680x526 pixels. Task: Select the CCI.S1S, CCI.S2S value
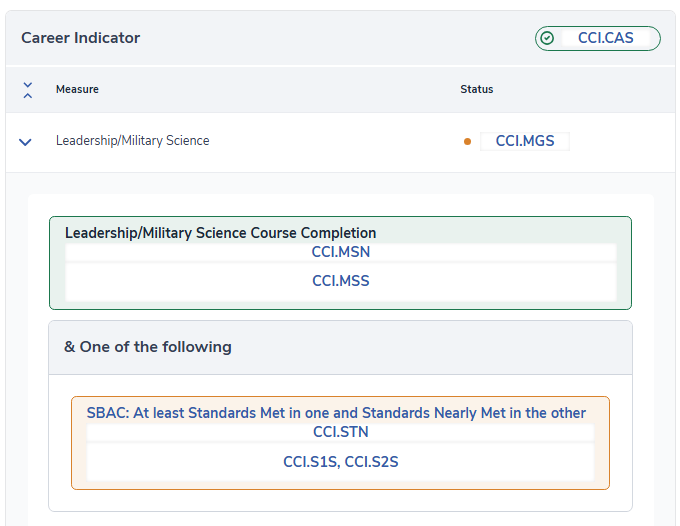340,462
